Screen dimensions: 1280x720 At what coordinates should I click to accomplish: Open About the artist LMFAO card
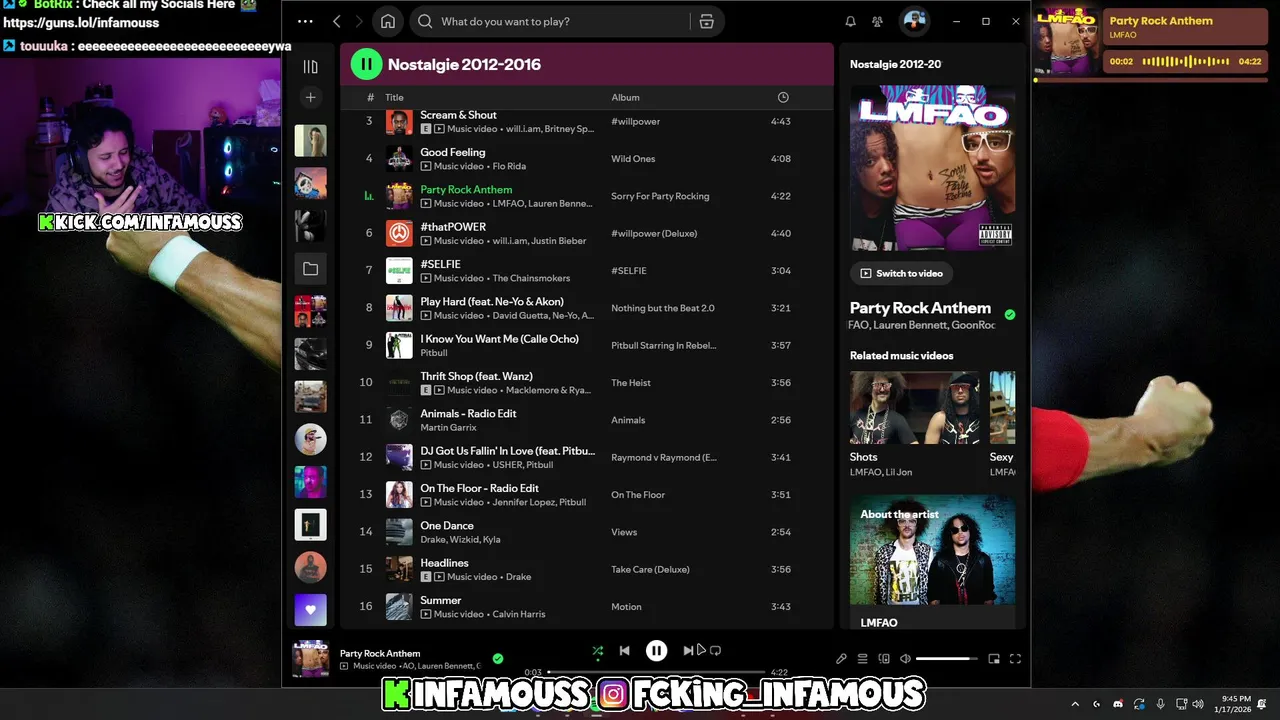click(932, 564)
